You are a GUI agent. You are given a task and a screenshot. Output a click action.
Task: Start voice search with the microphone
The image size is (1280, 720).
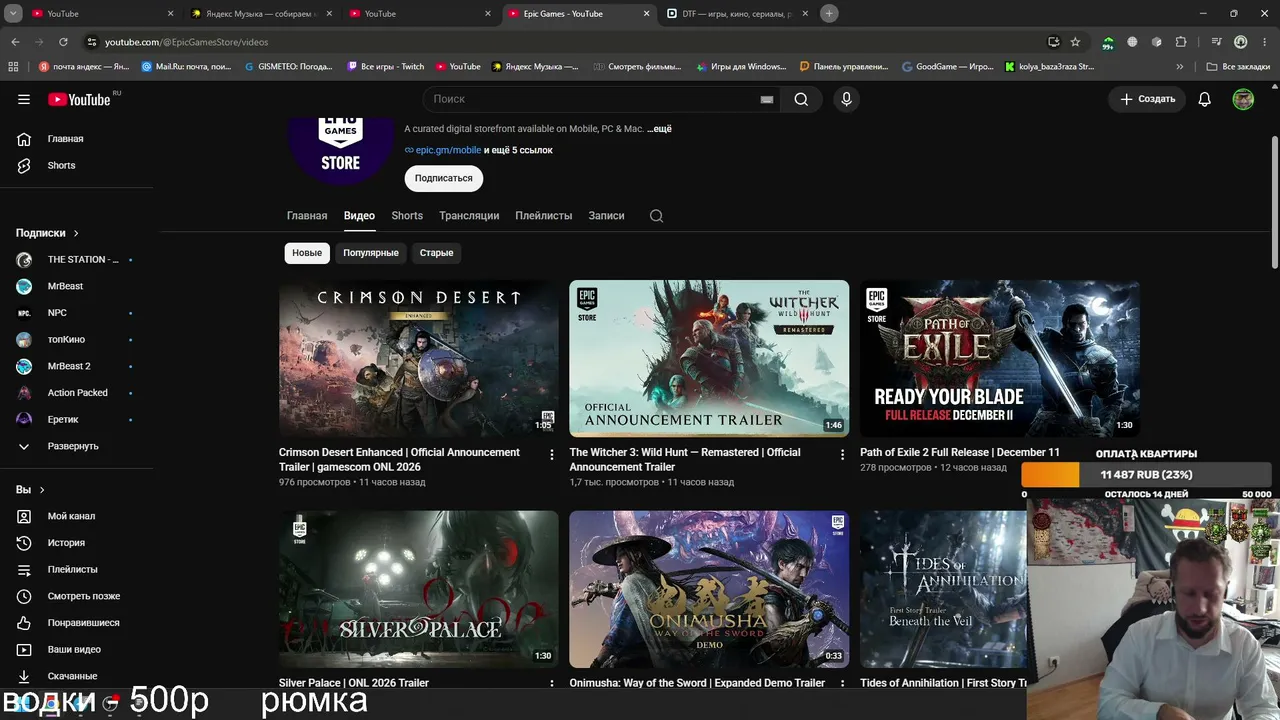[x=846, y=99]
